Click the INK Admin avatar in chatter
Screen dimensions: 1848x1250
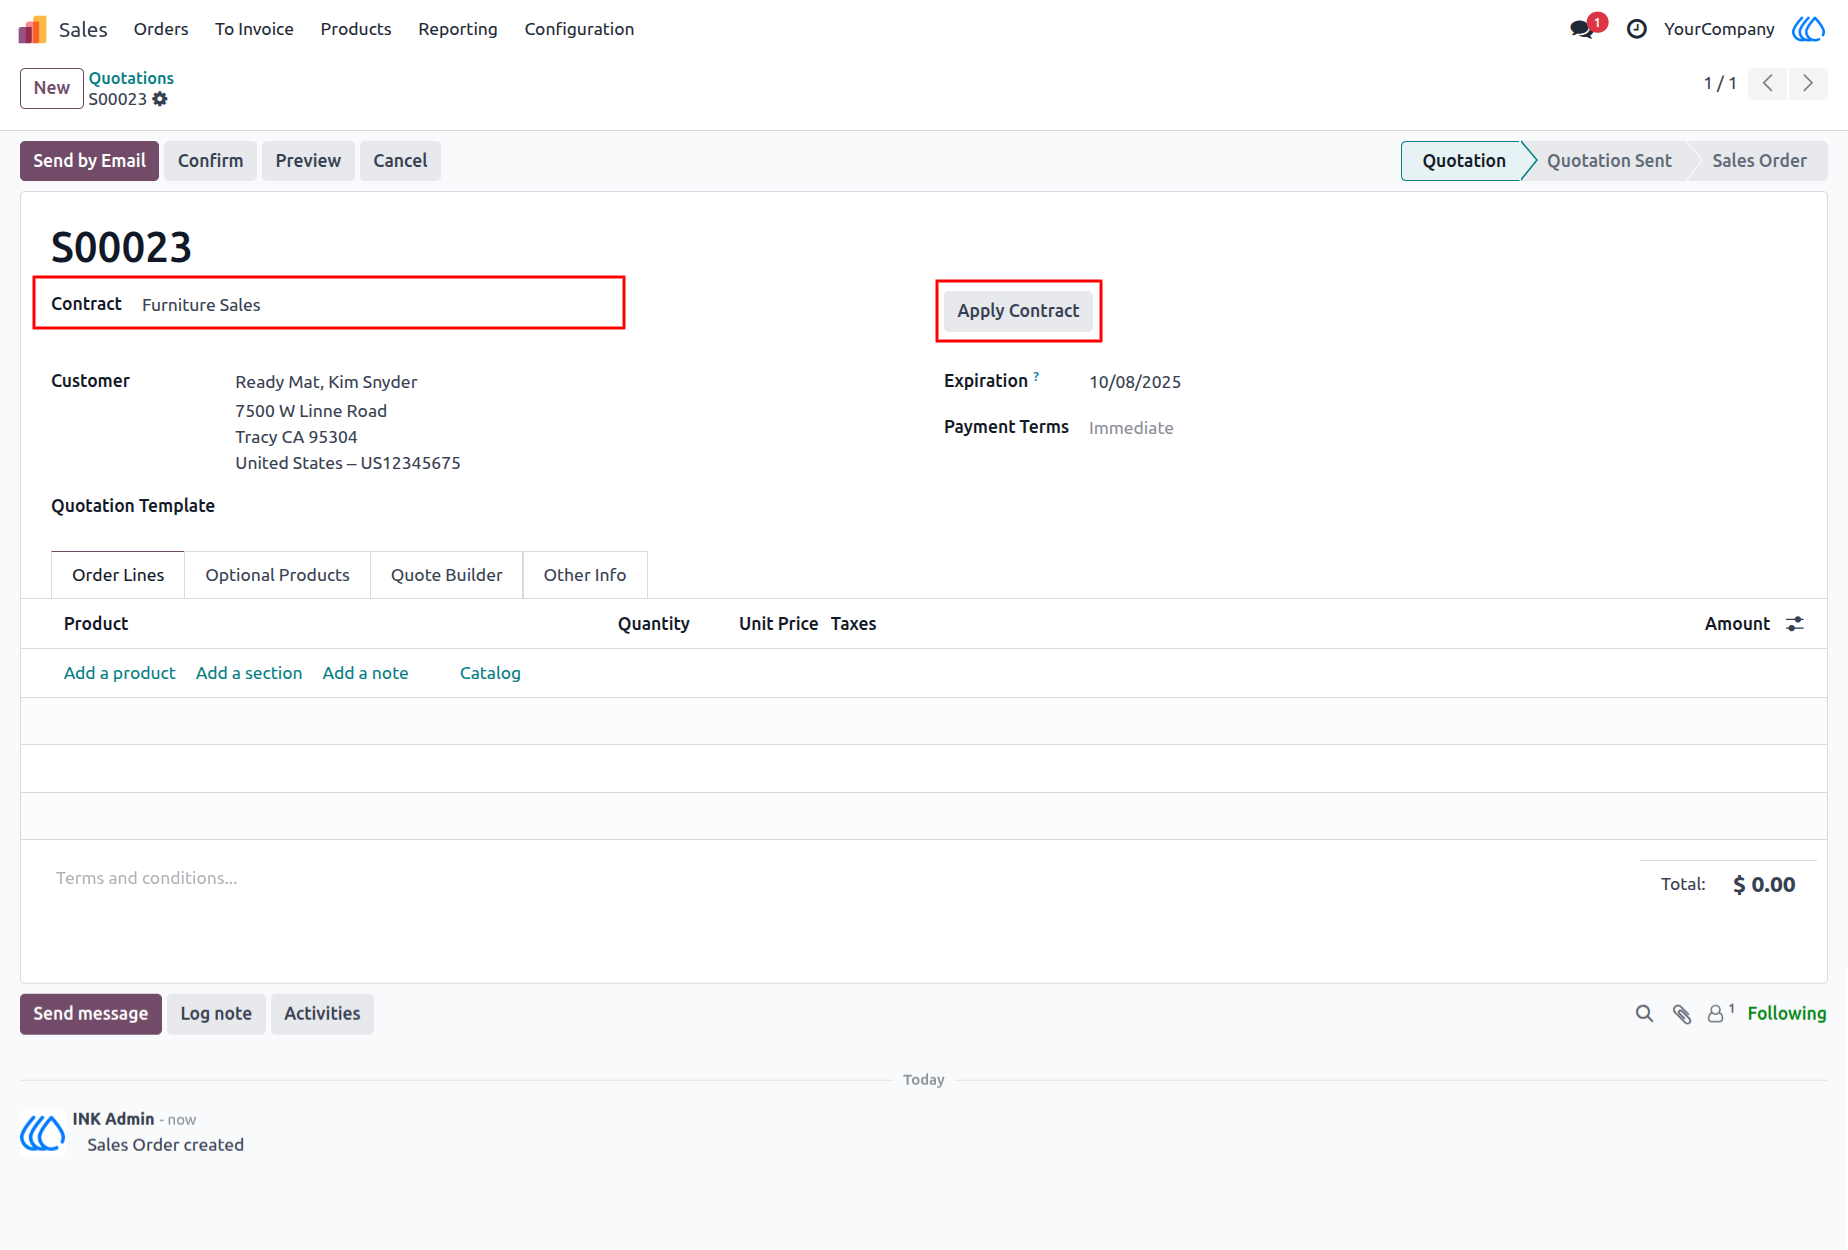click(x=42, y=1132)
